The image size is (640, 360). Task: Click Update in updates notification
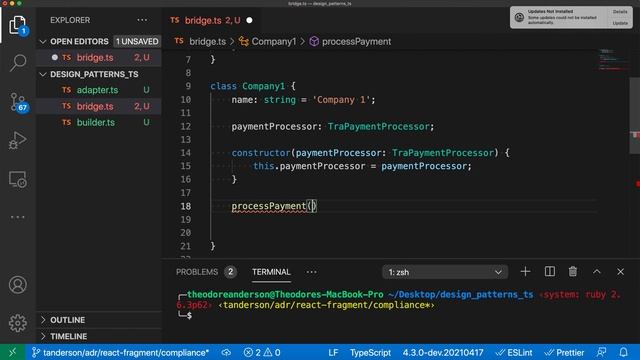point(620,23)
